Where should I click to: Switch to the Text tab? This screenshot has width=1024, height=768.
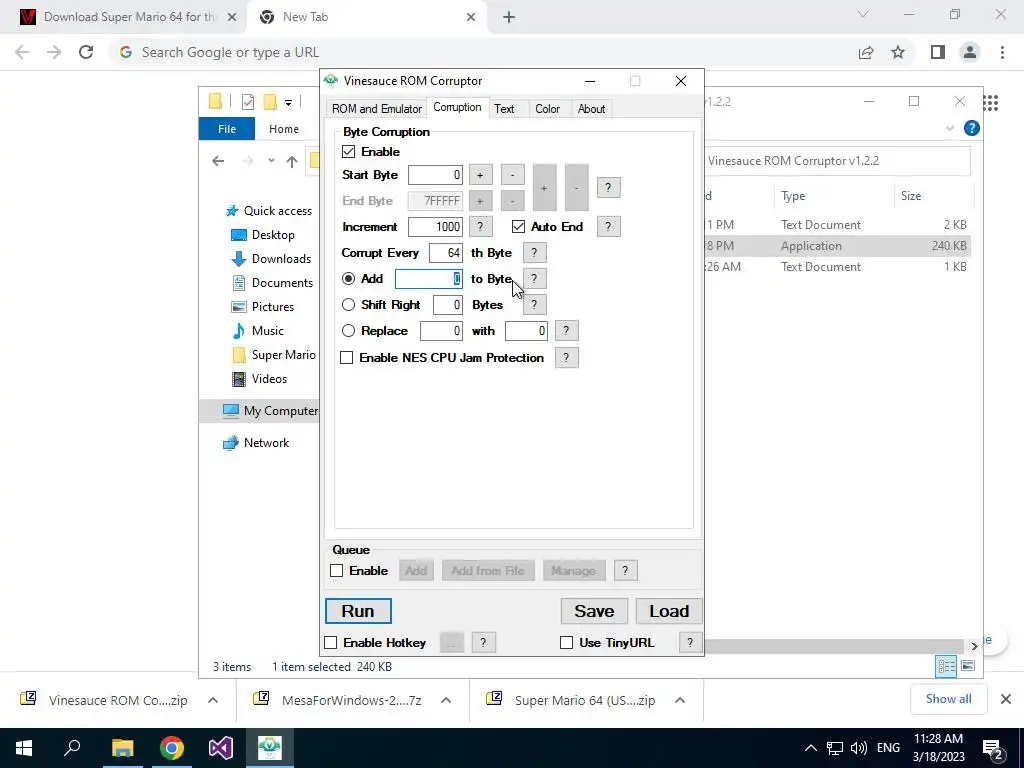pos(504,109)
